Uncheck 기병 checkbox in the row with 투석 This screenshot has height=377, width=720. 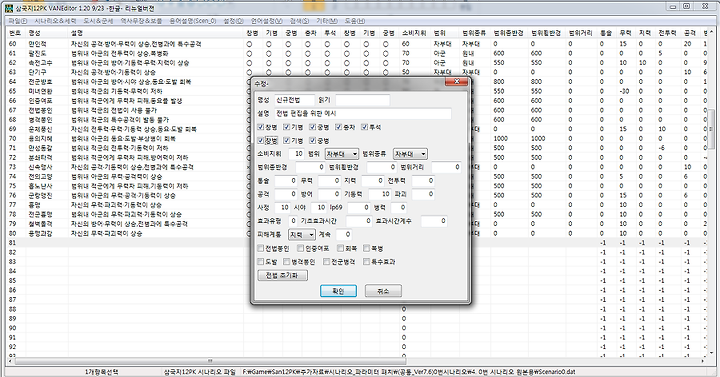click(287, 127)
